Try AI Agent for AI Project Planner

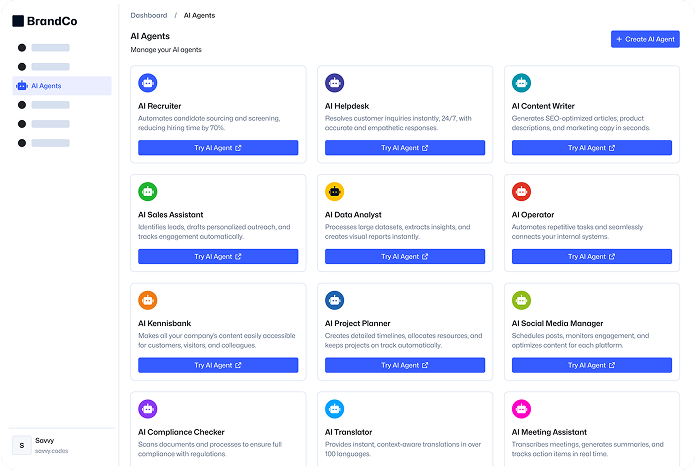(x=405, y=366)
